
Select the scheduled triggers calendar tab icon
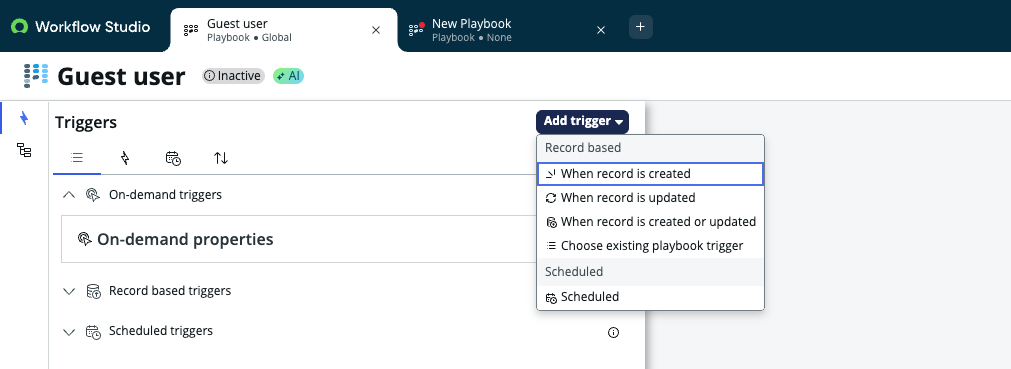[173, 158]
